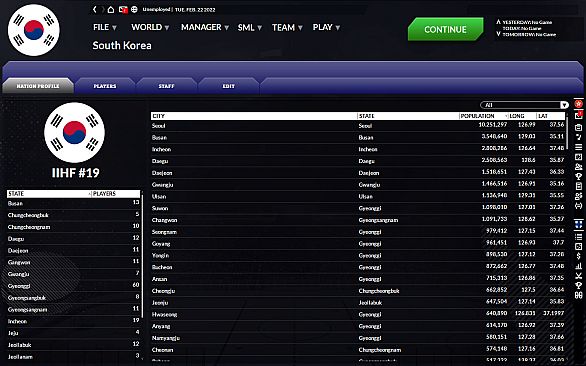Click the globe icon in the top bar
Screen dimensions: 586x366
pyautogui.click(x=134, y=9)
